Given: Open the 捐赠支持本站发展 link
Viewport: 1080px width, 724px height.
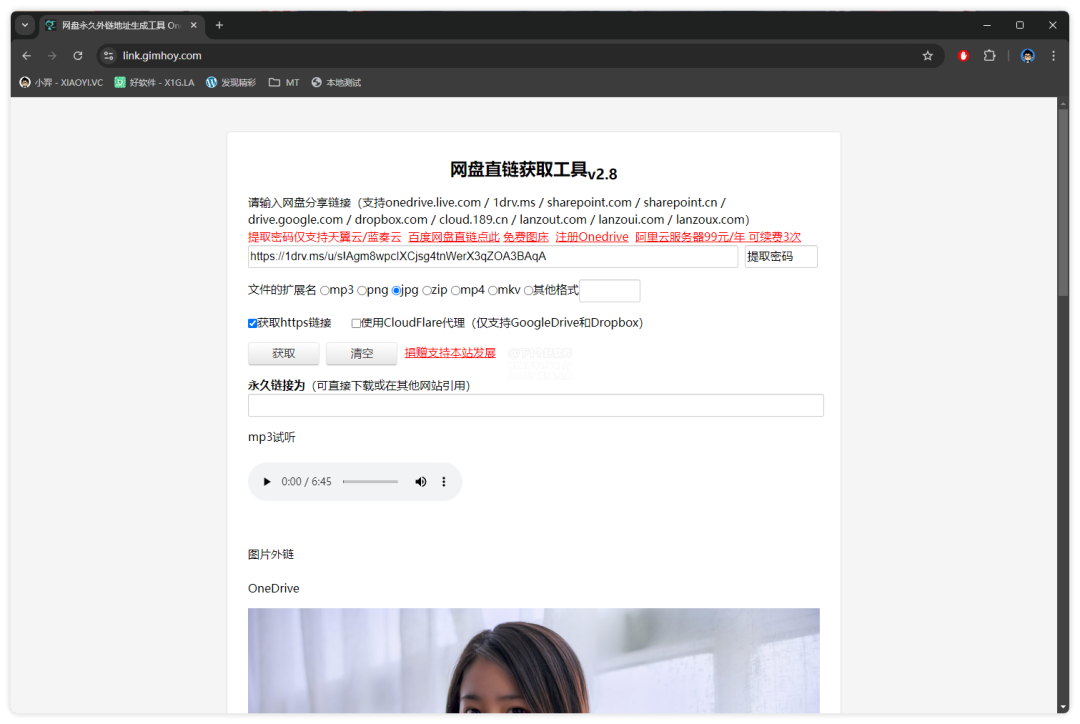Looking at the screenshot, I should (x=450, y=353).
